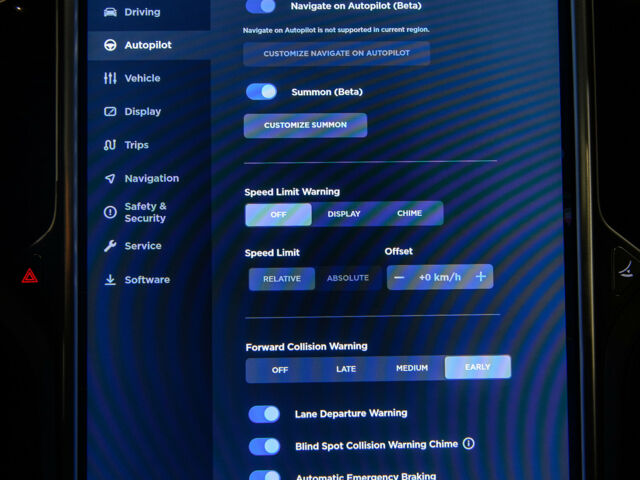
Task: Open the Navigation arrow icon
Action: [x=110, y=178]
